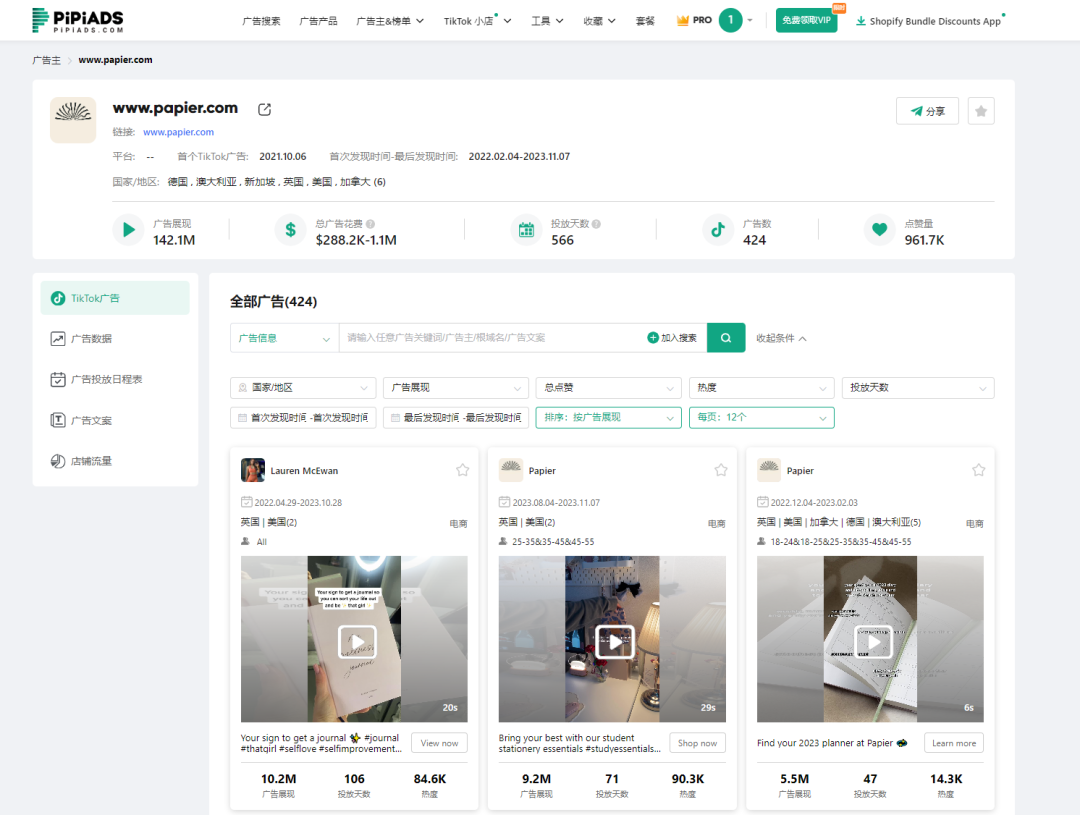
Task: Click the dollar sign spend icon
Action: [290, 230]
